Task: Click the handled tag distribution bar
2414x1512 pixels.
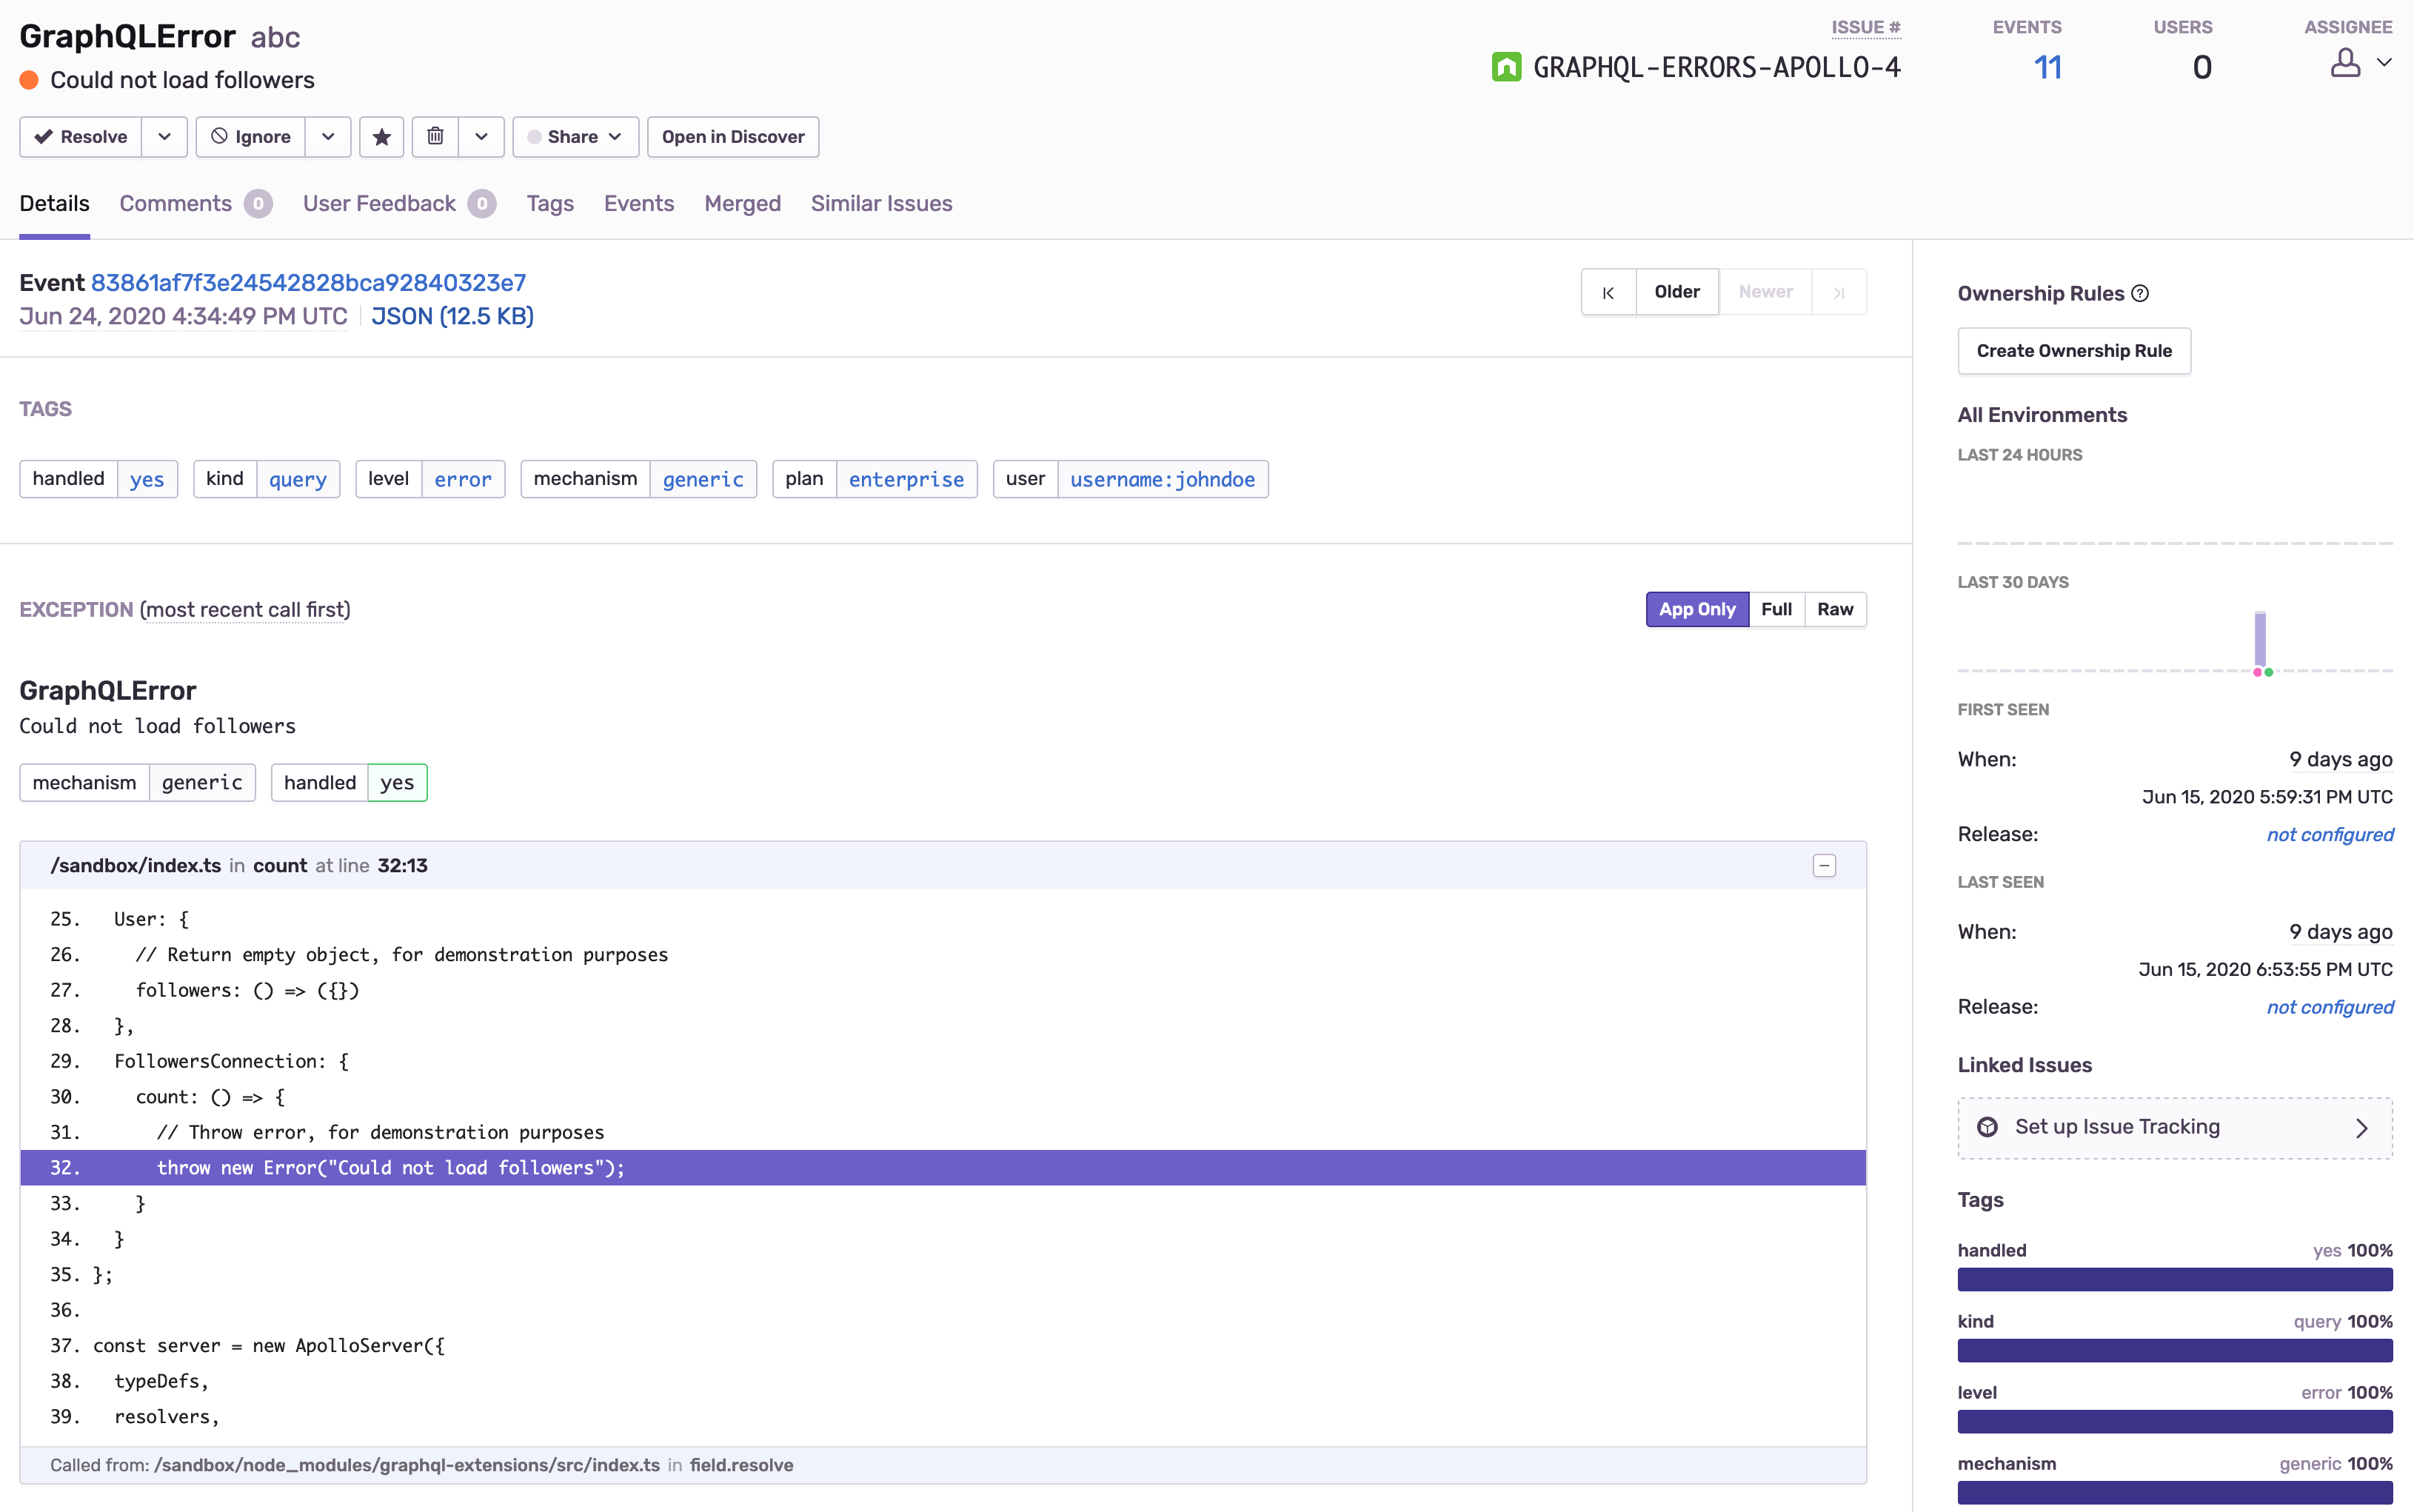Action: [2174, 1279]
